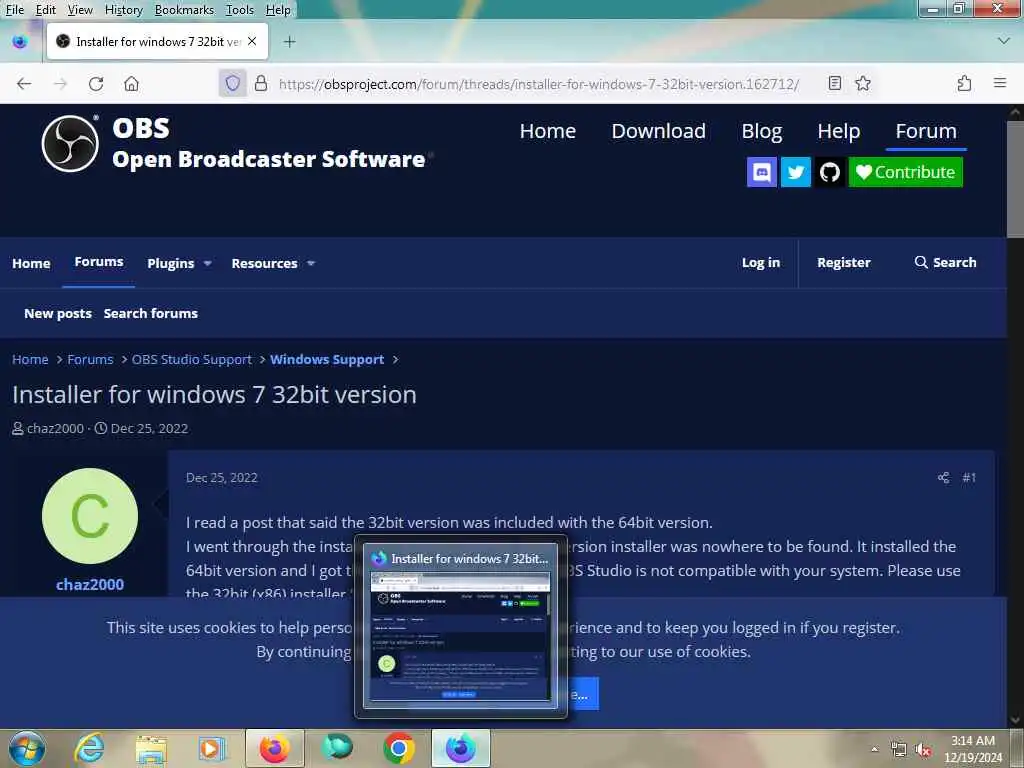Open the OBS Blog link
Image resolution: width=1024 pixels, height=768 pixels.
click(761, 131)
